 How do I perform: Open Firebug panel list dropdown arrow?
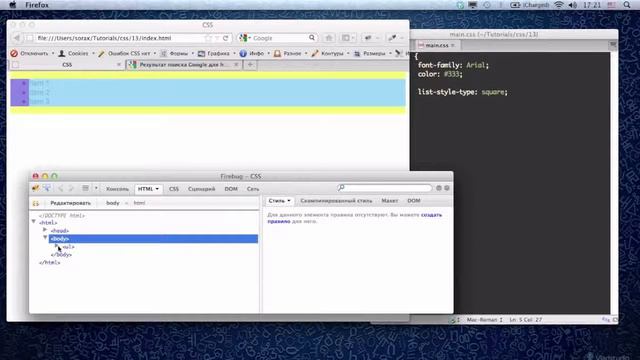tap(96, 188)
